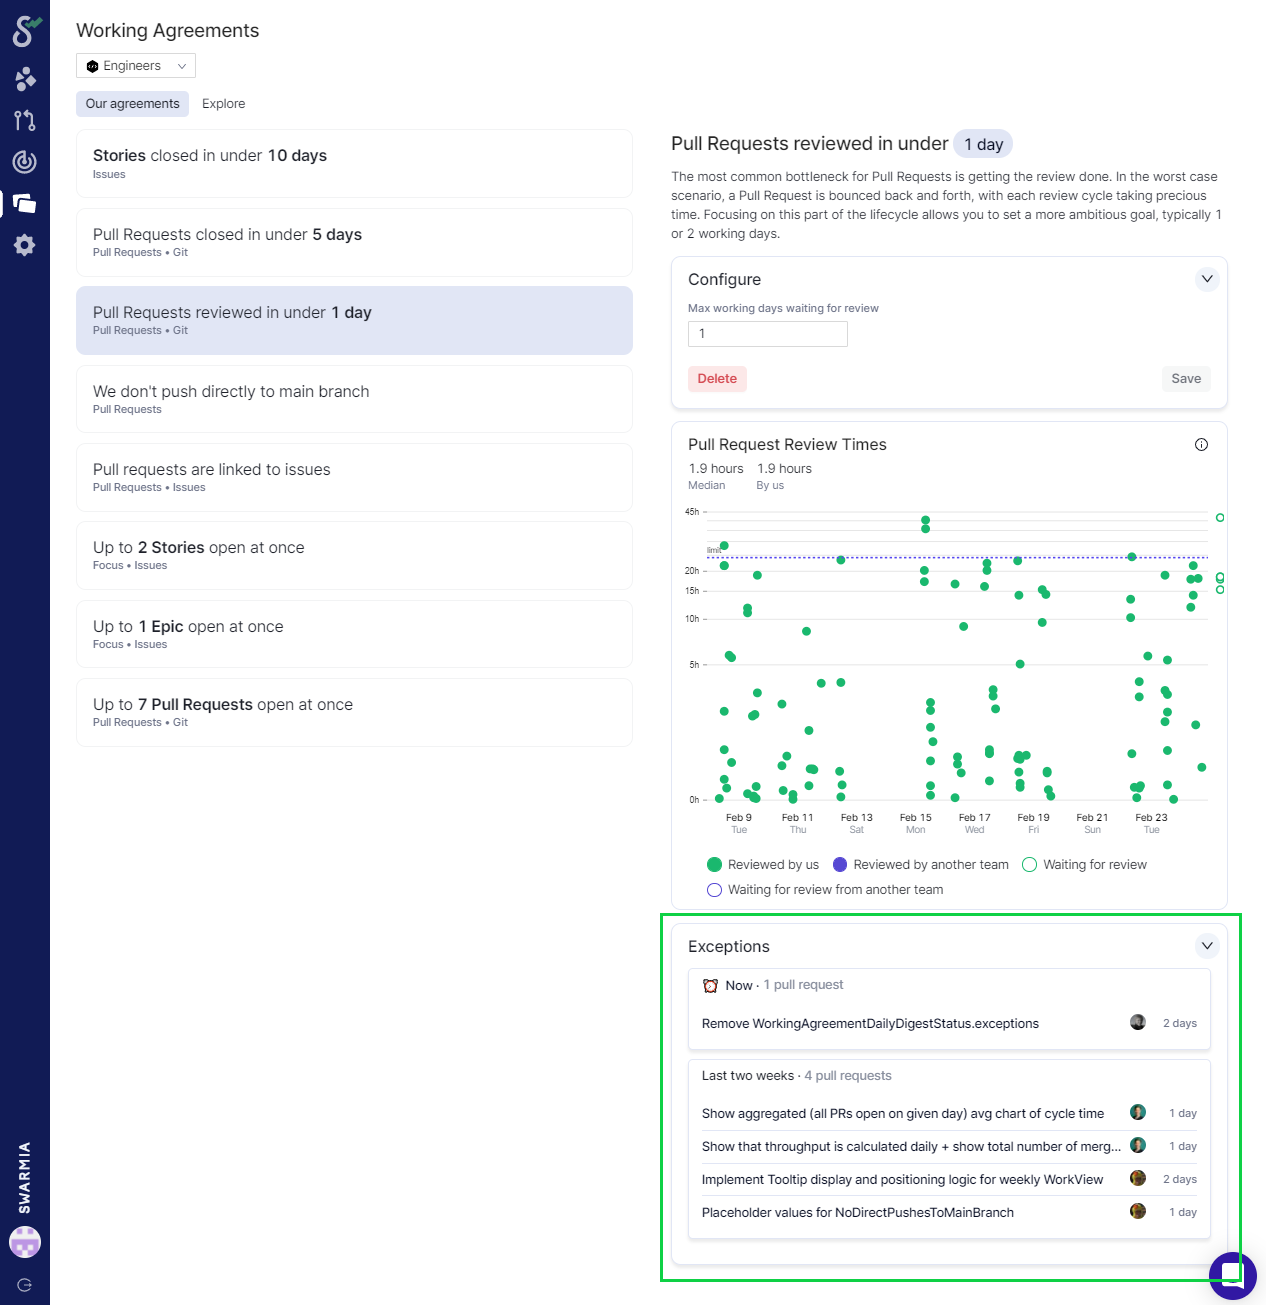
Task: Open the settings gear in sidebar
Action: [x=25, y=245]
